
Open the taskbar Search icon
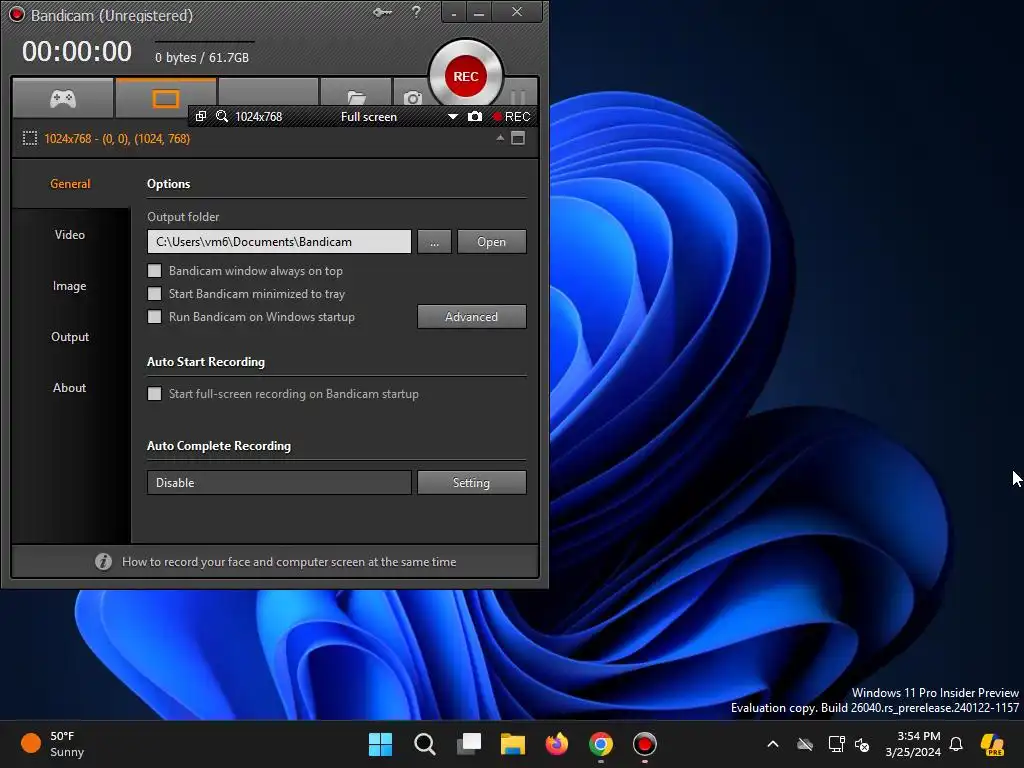click(424, 744)
